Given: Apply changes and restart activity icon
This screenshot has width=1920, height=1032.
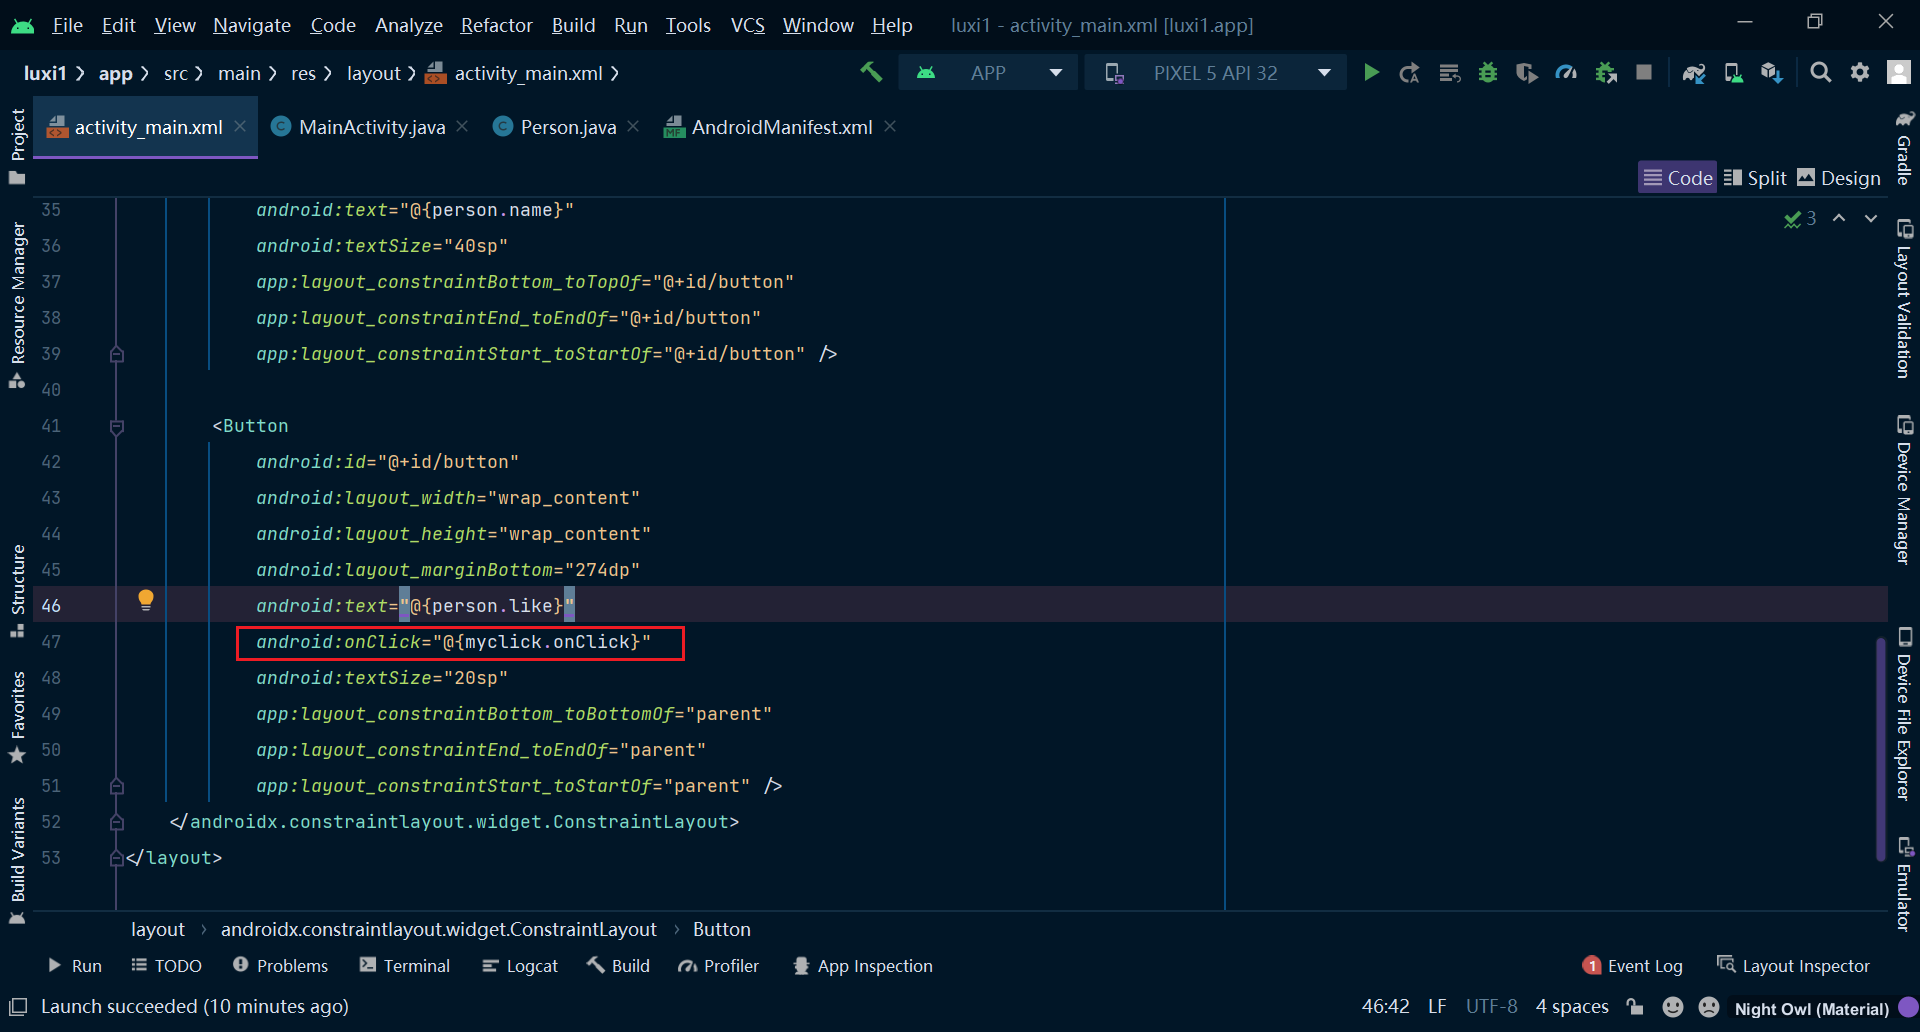Looking at the screenshot, I should pyautogui.click(x=1409, y=72).
